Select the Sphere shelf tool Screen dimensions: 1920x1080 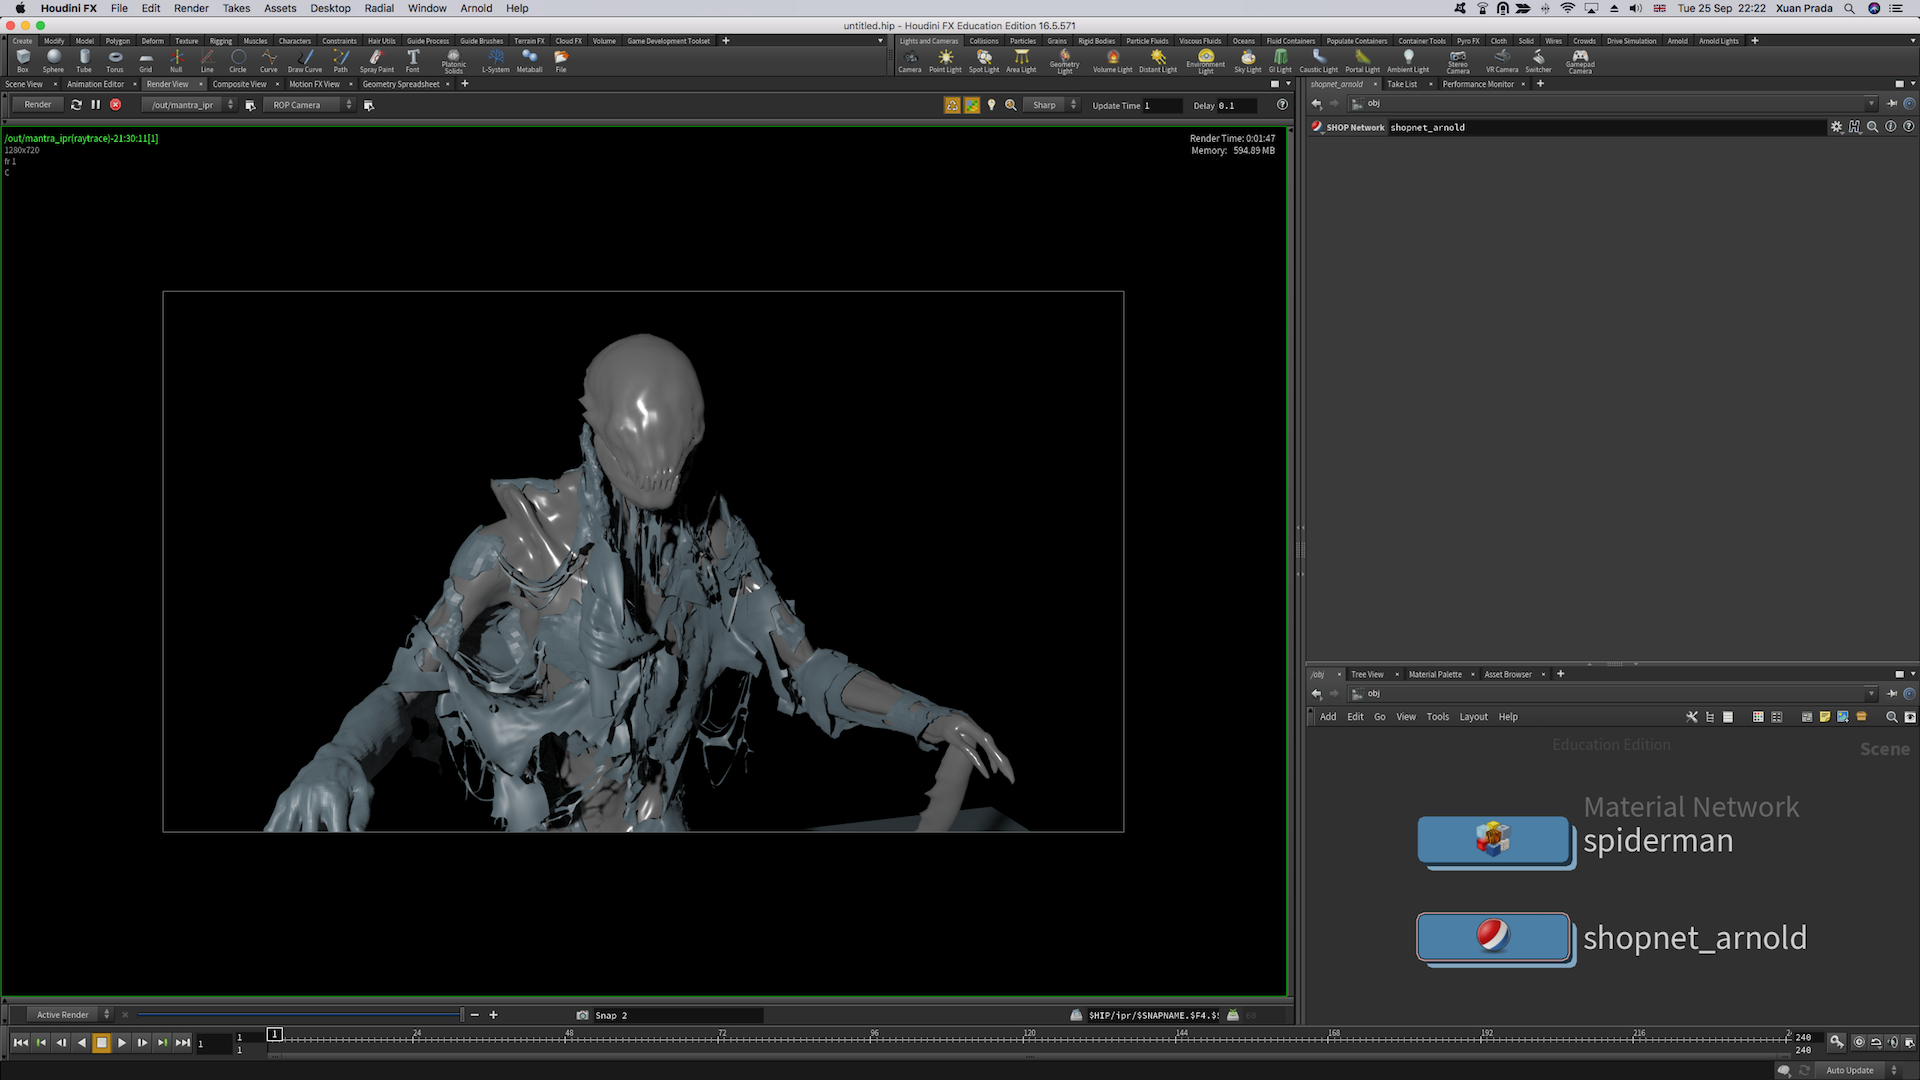coord(53,61)
